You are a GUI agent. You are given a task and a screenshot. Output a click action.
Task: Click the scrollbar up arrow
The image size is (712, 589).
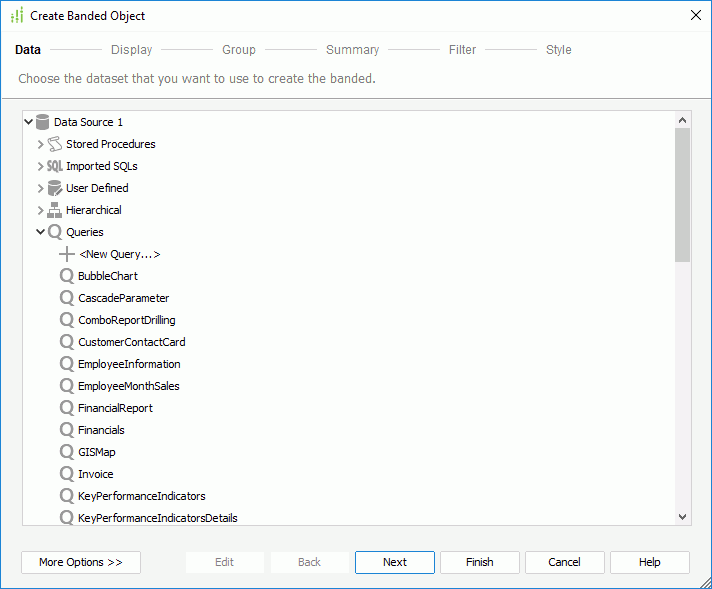pos(682,120)
